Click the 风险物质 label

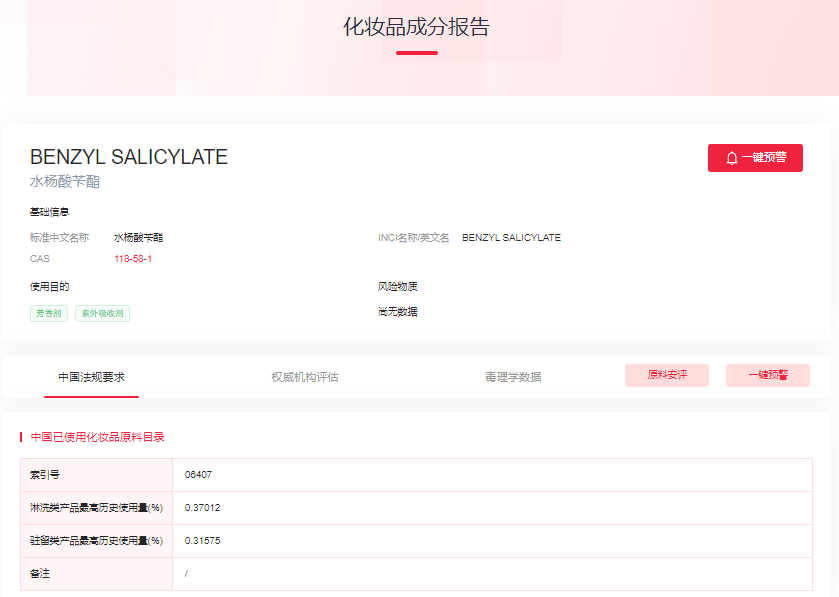[x=400, y=287]
